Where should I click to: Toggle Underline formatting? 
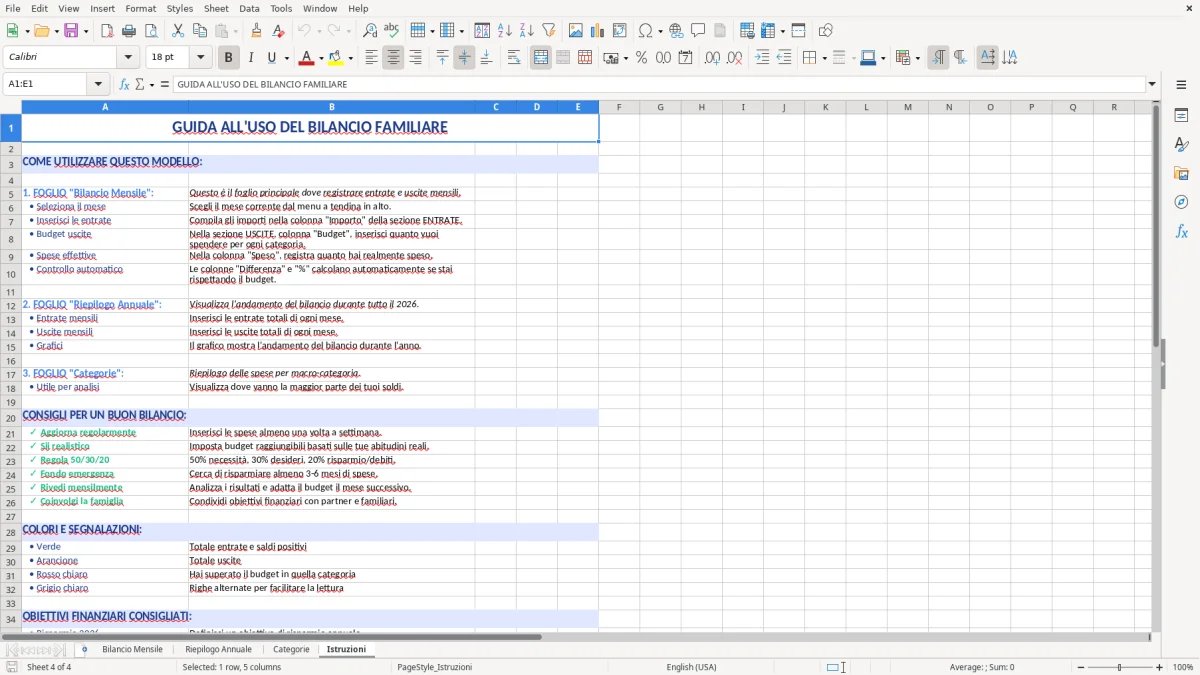click(272, 58)
